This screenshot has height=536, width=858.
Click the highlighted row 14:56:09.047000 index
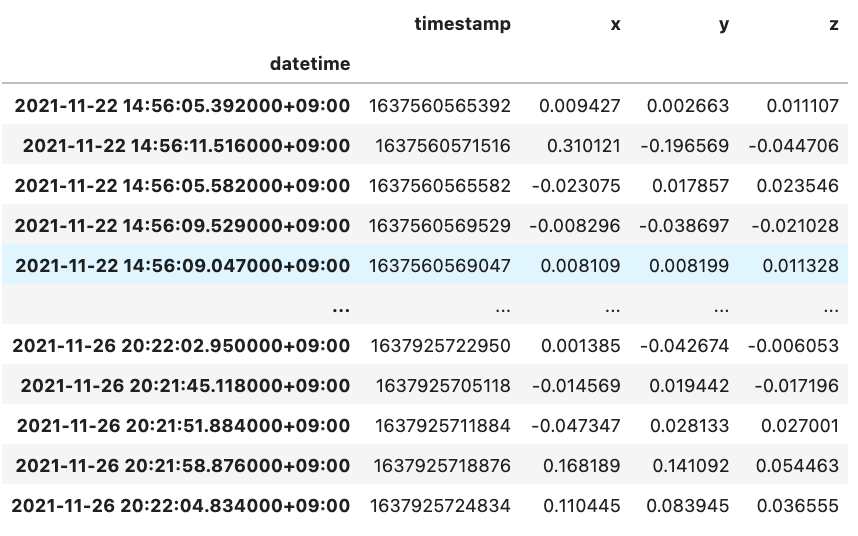click(x=182, y=265)
